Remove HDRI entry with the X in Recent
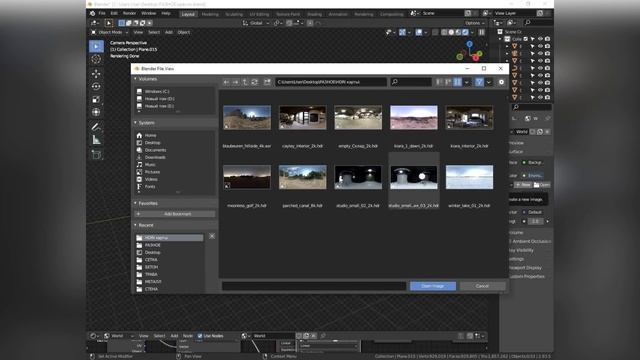This screenshot has height=360, width=640. tap(212, 236)
